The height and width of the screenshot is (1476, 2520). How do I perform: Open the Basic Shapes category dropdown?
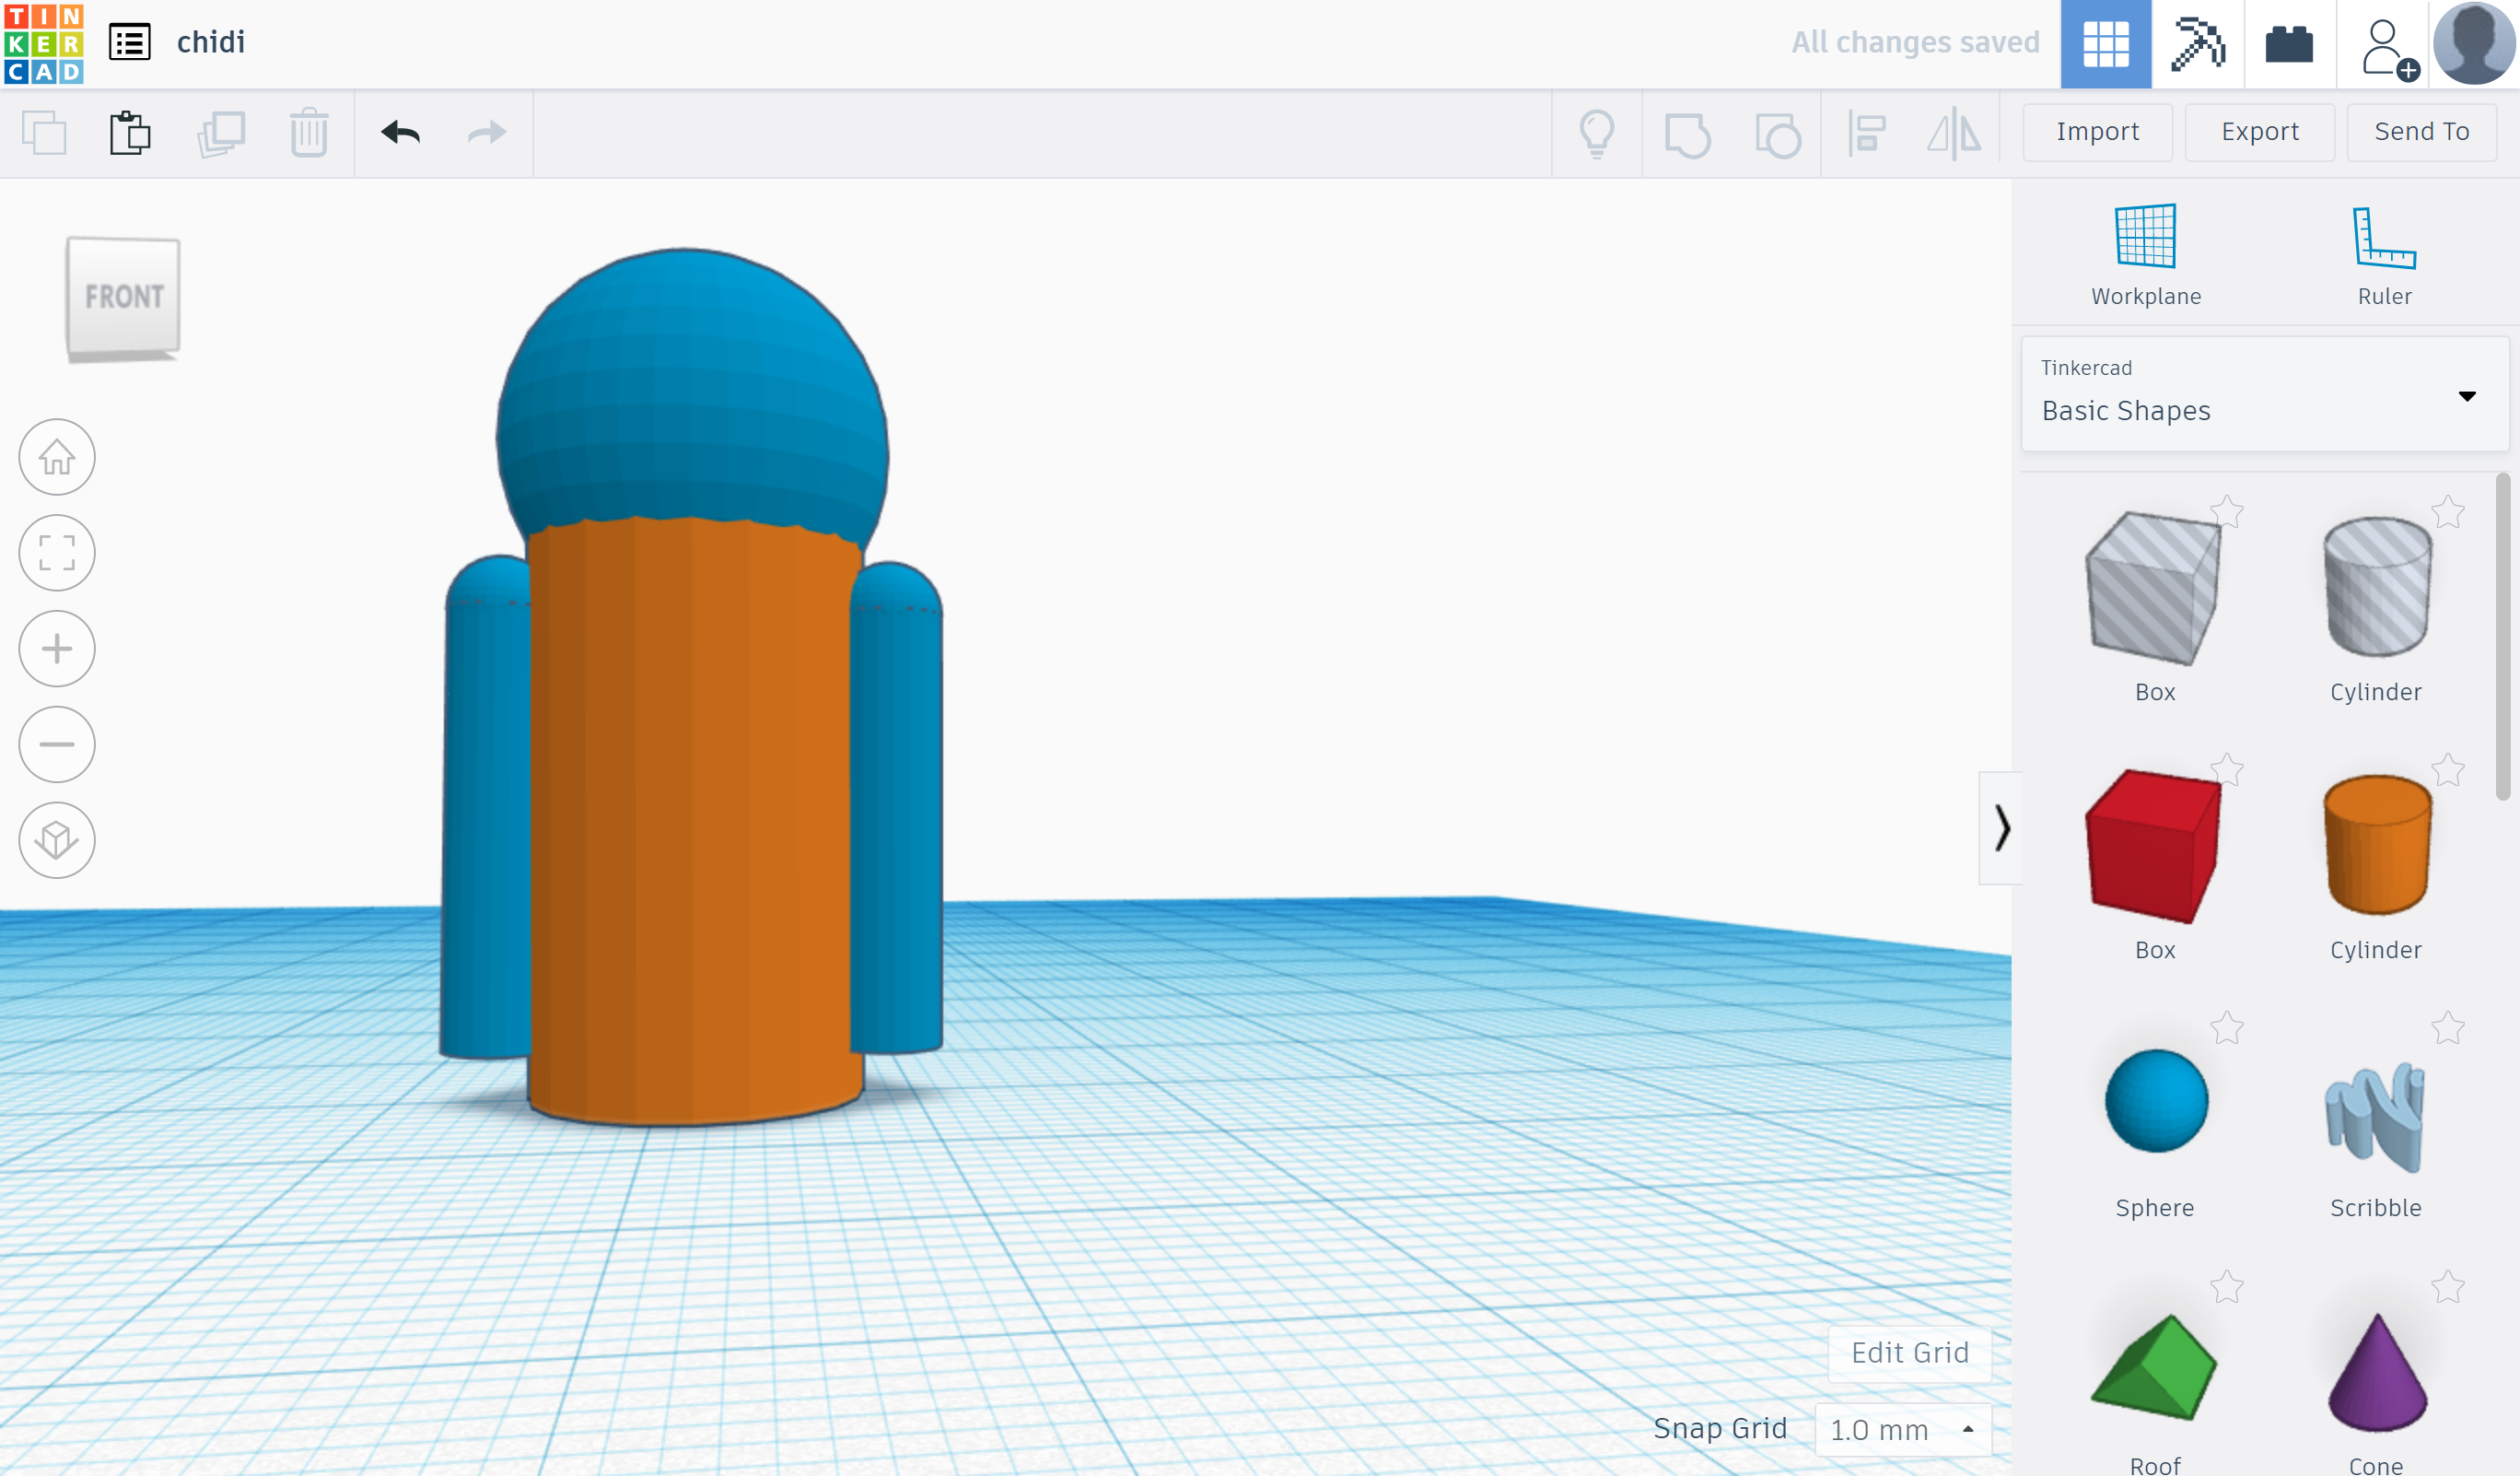[x=2264, y=394]
